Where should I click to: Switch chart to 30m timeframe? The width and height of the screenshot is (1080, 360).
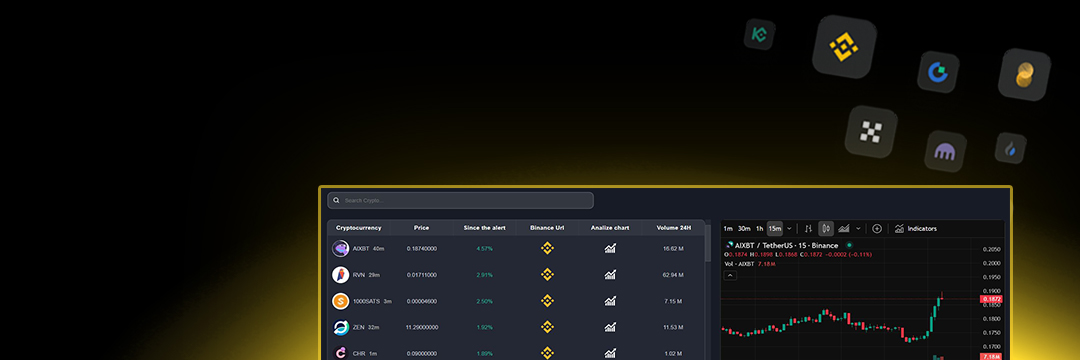pyautogui.click(x=744, y=229)
